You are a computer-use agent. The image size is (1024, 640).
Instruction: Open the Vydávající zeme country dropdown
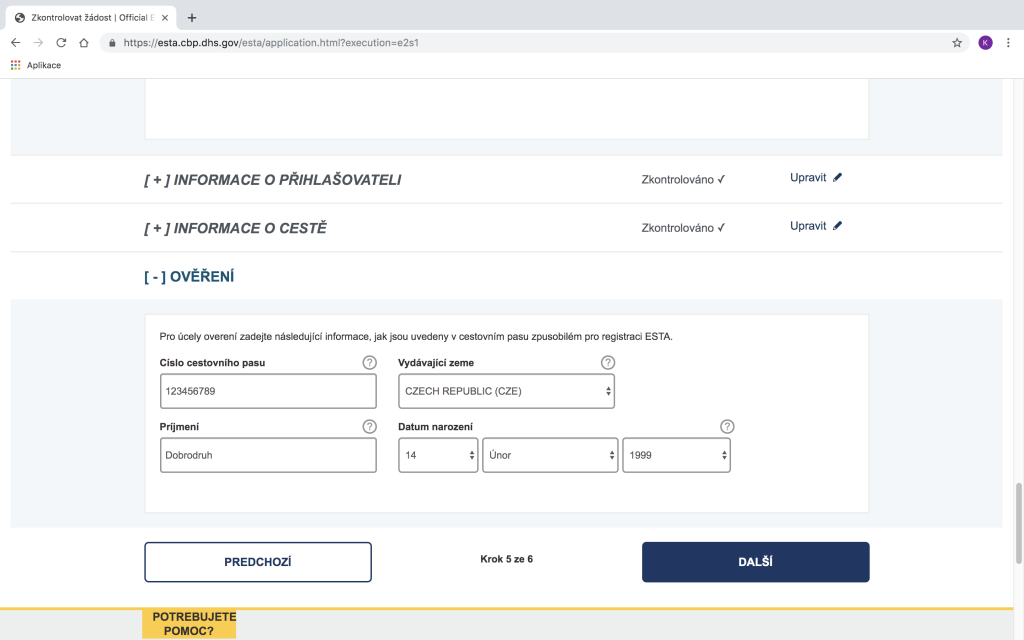(506, 392)
